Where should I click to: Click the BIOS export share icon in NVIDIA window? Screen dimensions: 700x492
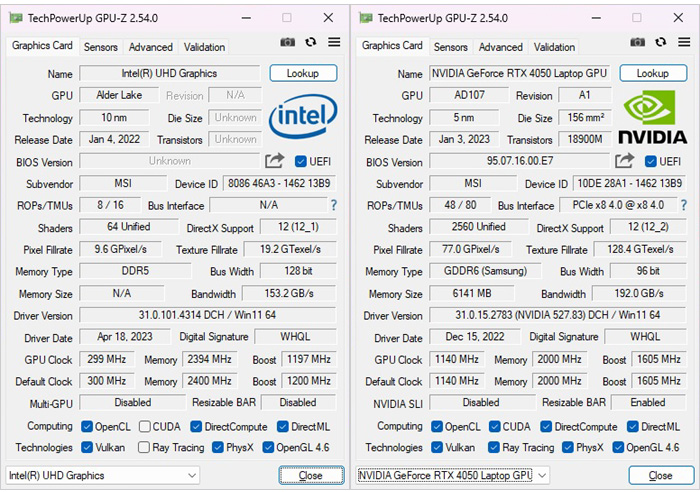[x=625, y=161]
